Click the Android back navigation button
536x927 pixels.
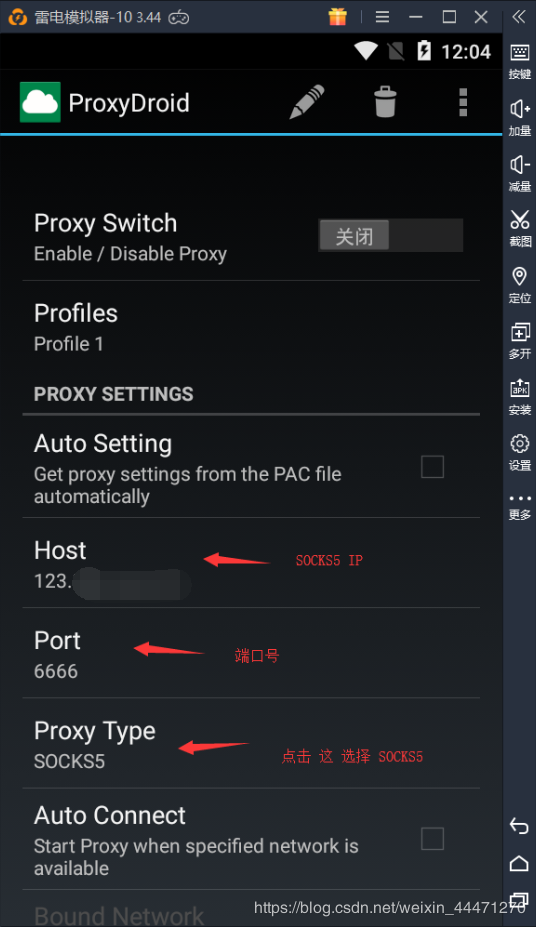pos(519,825)
